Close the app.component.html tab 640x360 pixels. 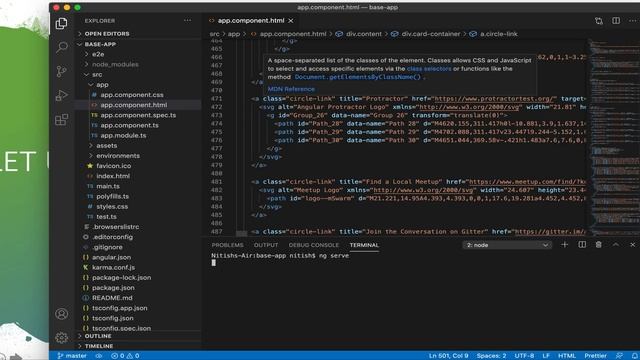coord(291,21)
